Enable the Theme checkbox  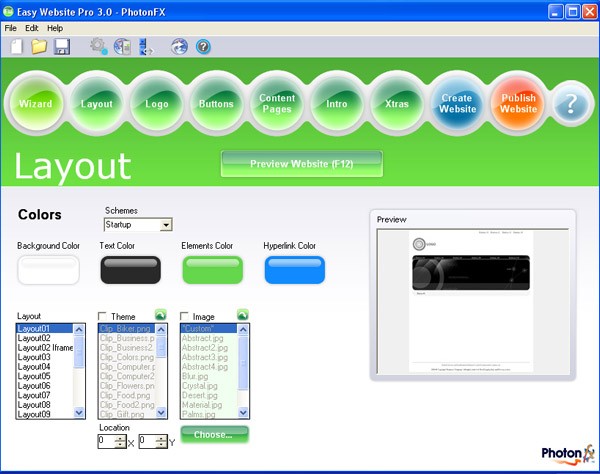coord(103,317)
